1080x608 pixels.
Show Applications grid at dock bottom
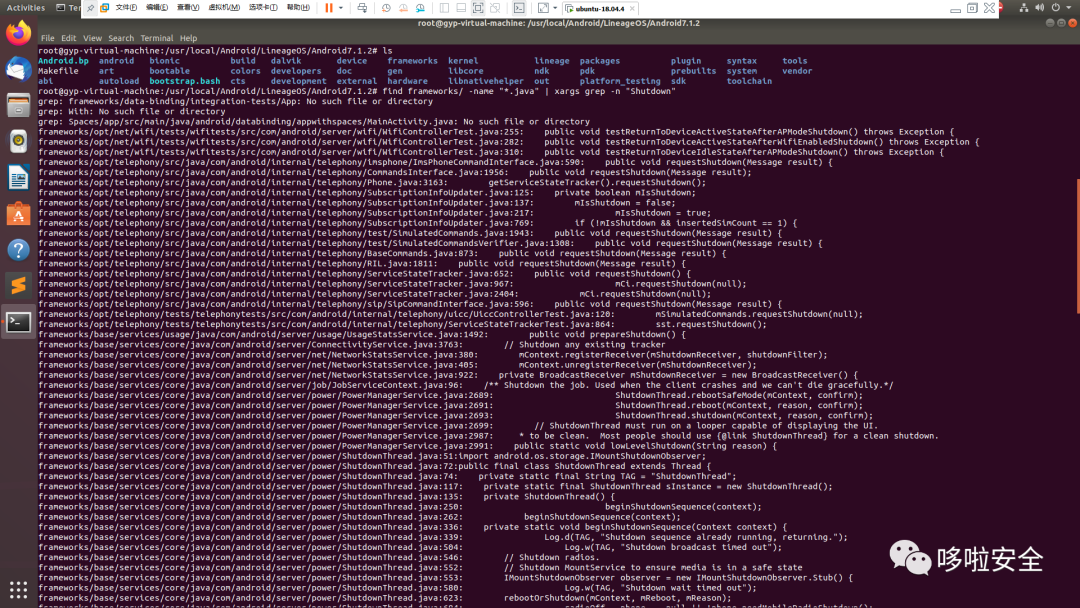[x=19, y=589]
